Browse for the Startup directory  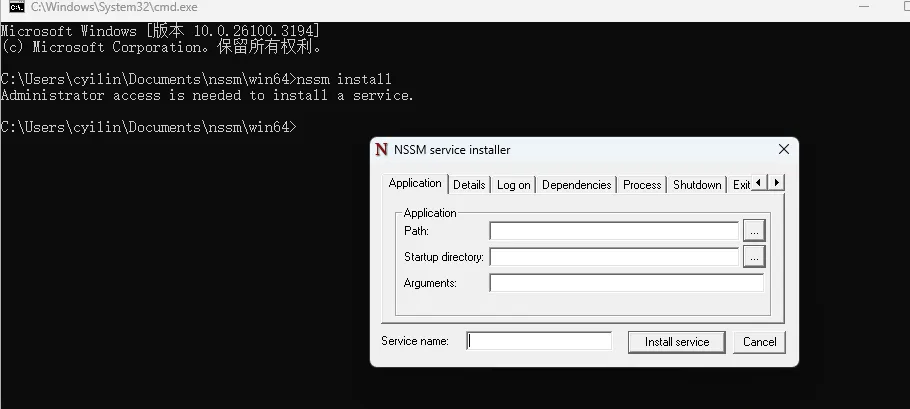tap(755, 257)
